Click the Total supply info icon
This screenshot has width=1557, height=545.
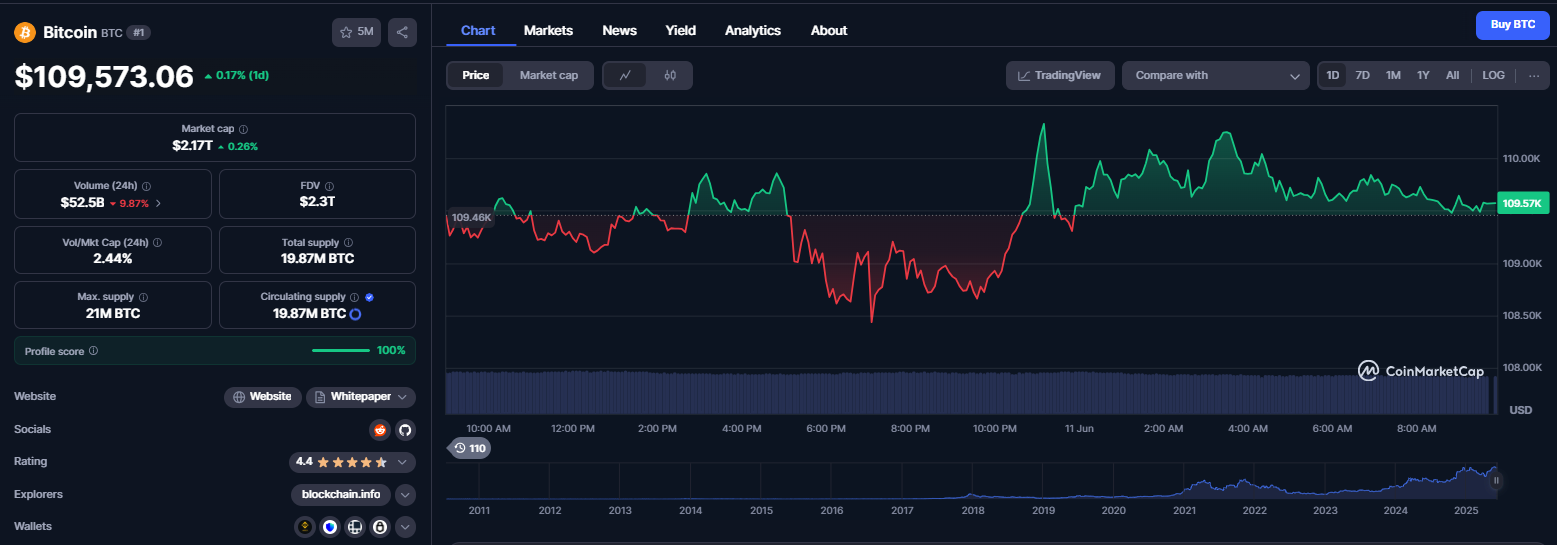349,242
